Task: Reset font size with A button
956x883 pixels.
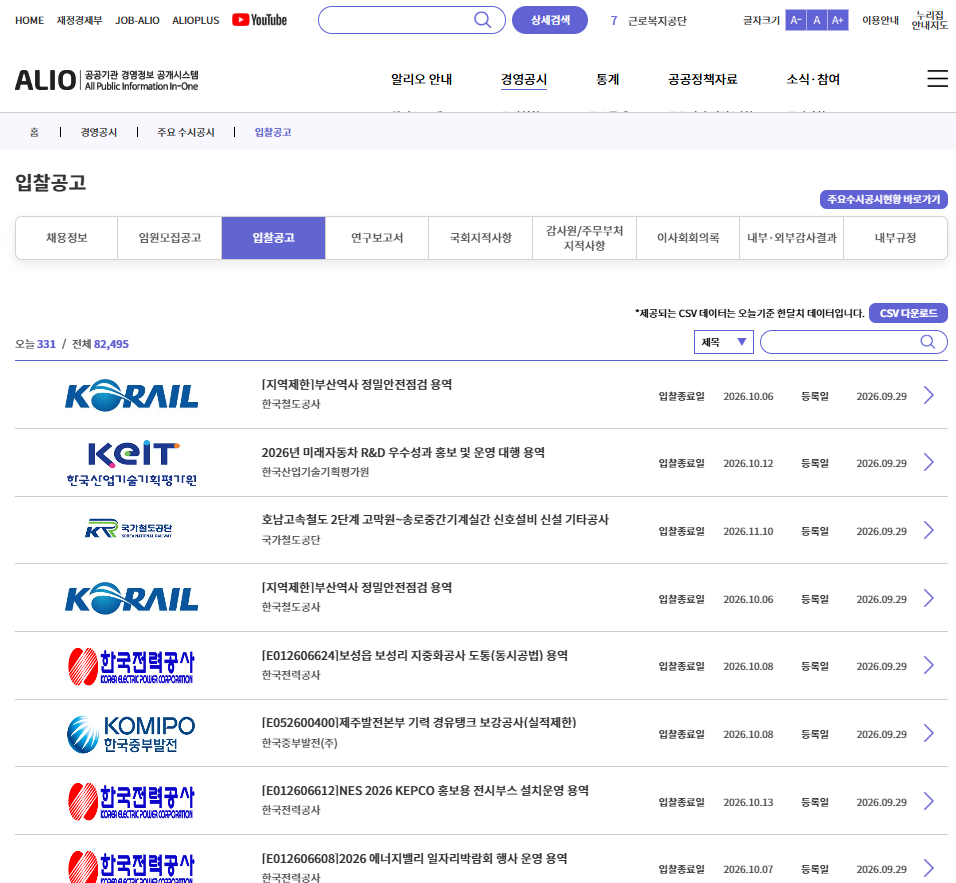Action: (x=816, y=20)
